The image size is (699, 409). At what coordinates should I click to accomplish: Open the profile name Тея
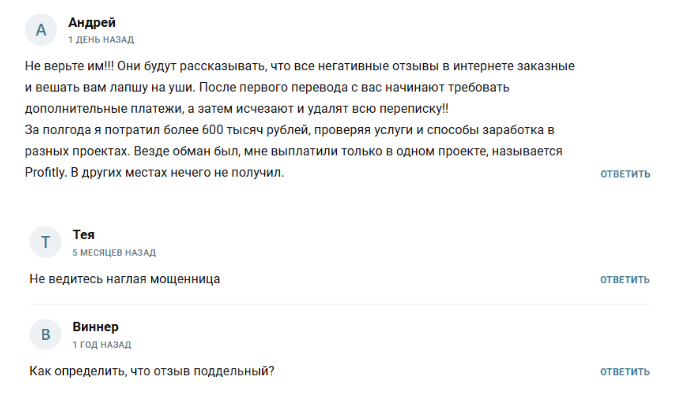pyautogui.click(x=84, y=234)
